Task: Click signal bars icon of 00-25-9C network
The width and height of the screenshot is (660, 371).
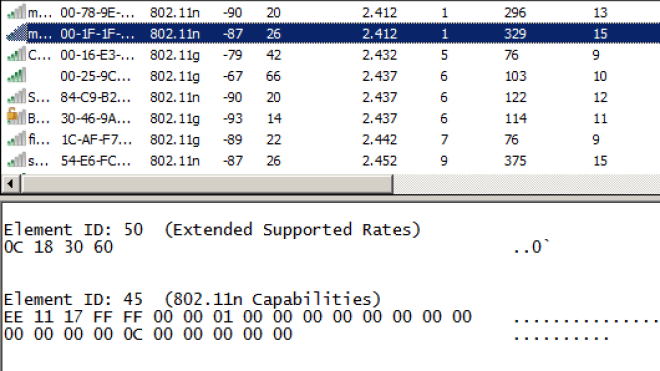Action: (x=16, y=76)
